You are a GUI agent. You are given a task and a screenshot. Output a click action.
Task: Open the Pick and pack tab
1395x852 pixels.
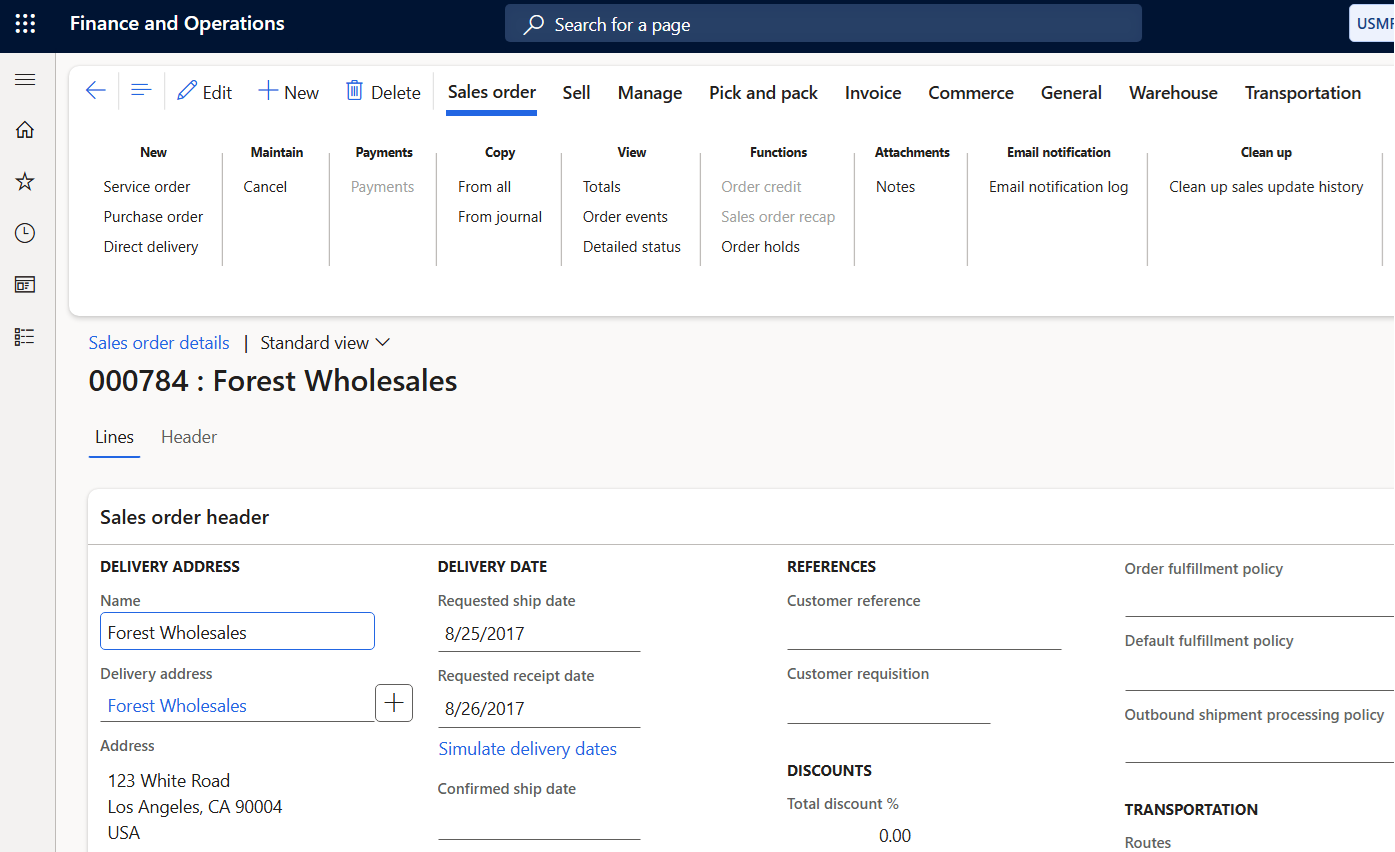(763, 93)
